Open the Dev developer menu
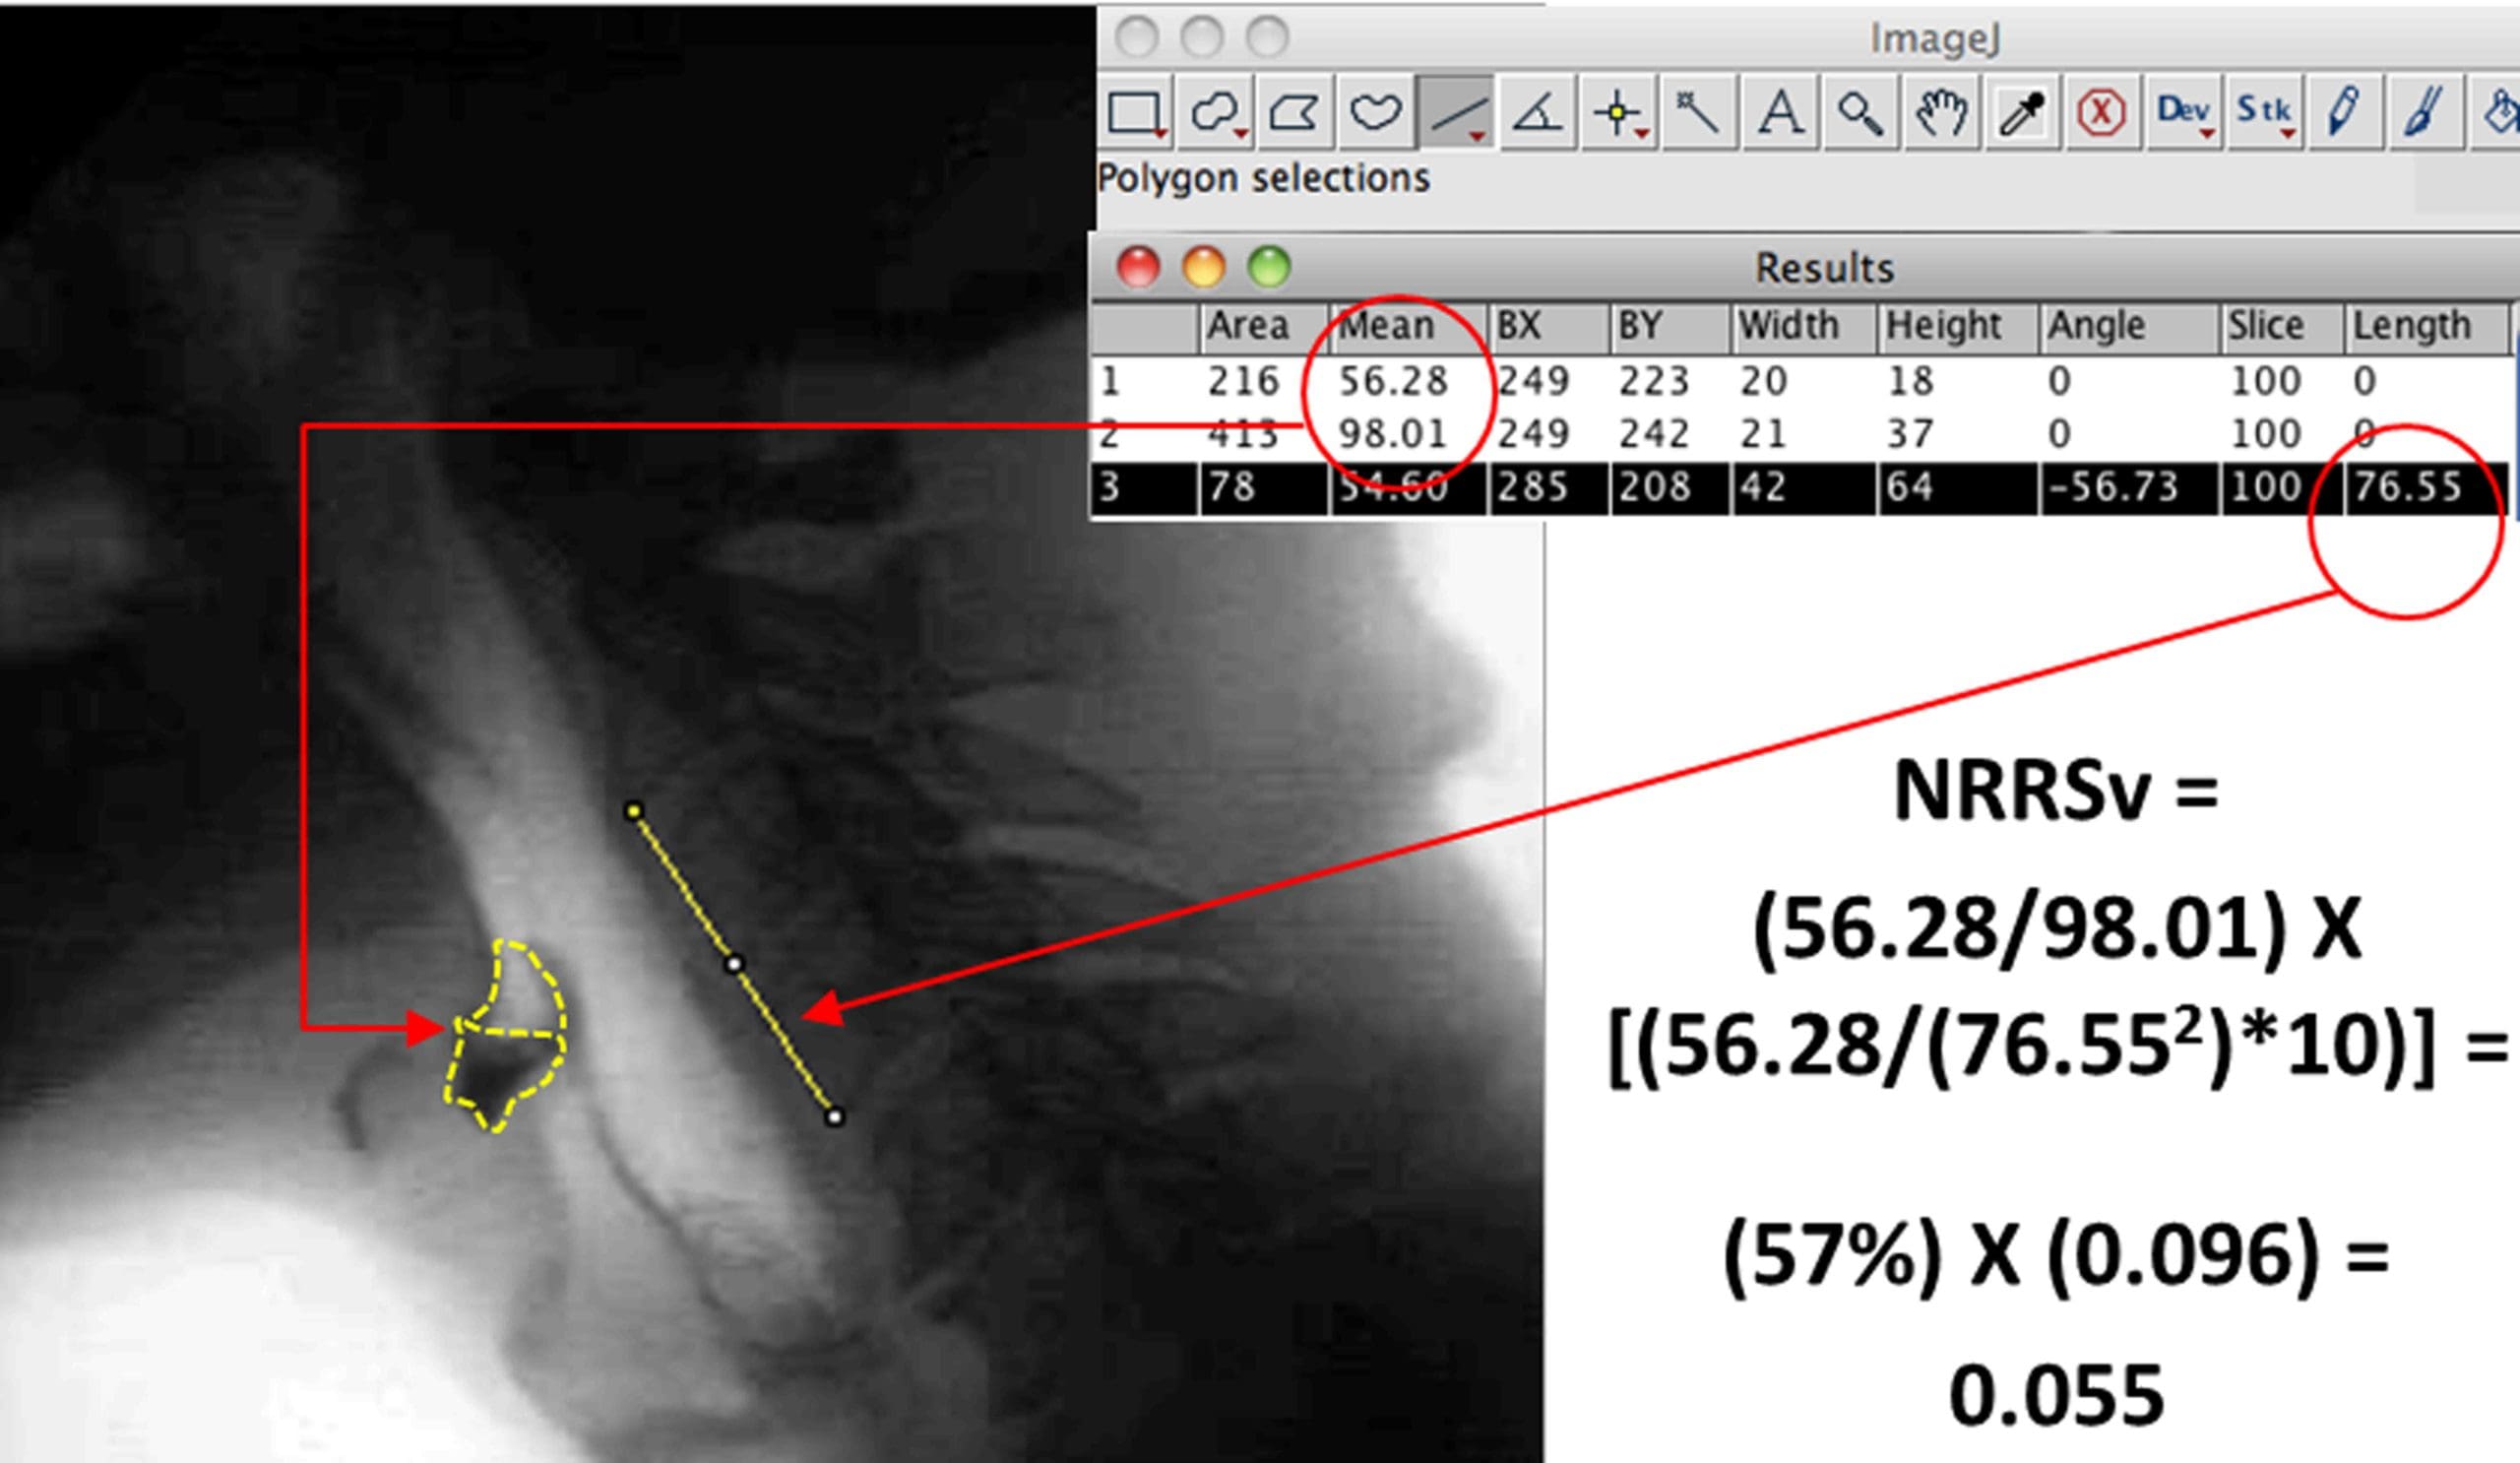This screenshot has width=2520, height=1463. click(2182, 112)
